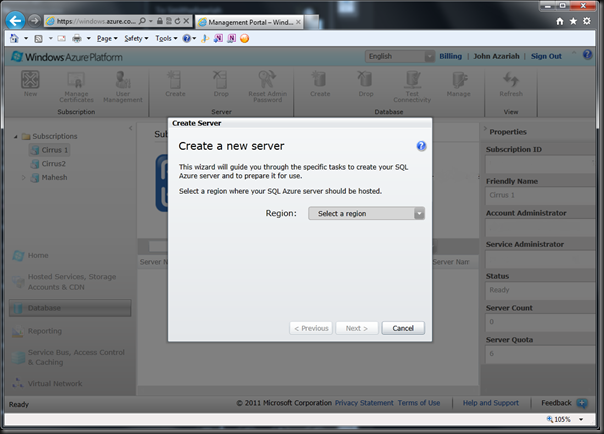Open Service Bus, Access Control & Caching
The height and width of the screenshot is (434, 604).
tap(68, 357)
